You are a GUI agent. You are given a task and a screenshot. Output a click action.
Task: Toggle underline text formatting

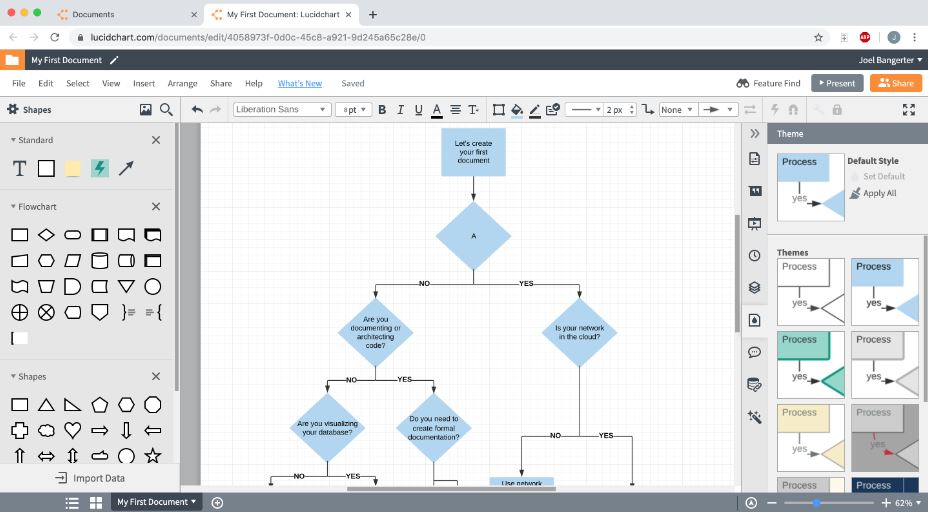click(x=418, y=110)
